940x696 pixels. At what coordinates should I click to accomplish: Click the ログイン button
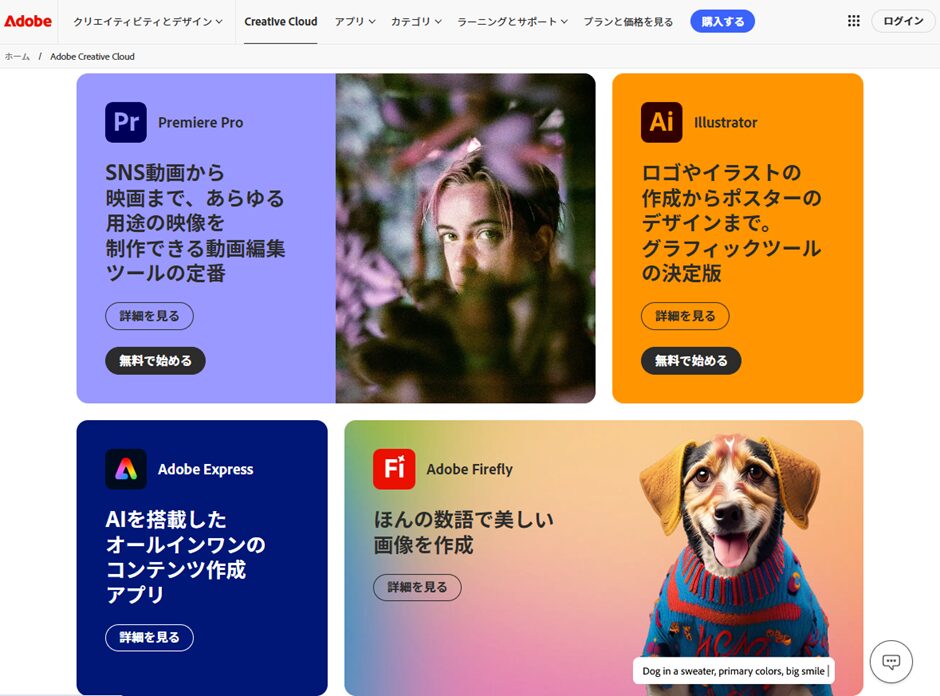[x=903, y=21]
